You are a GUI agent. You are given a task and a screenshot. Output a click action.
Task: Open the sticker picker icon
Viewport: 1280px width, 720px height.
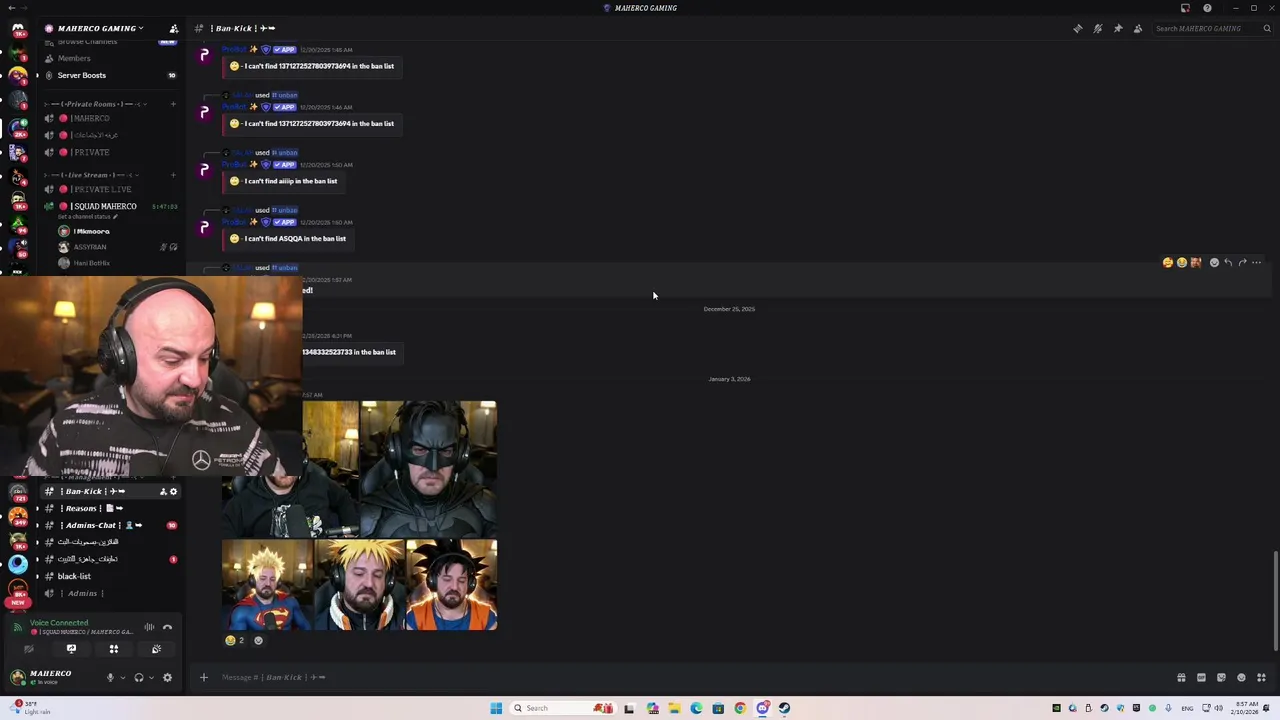(1221, 677)
